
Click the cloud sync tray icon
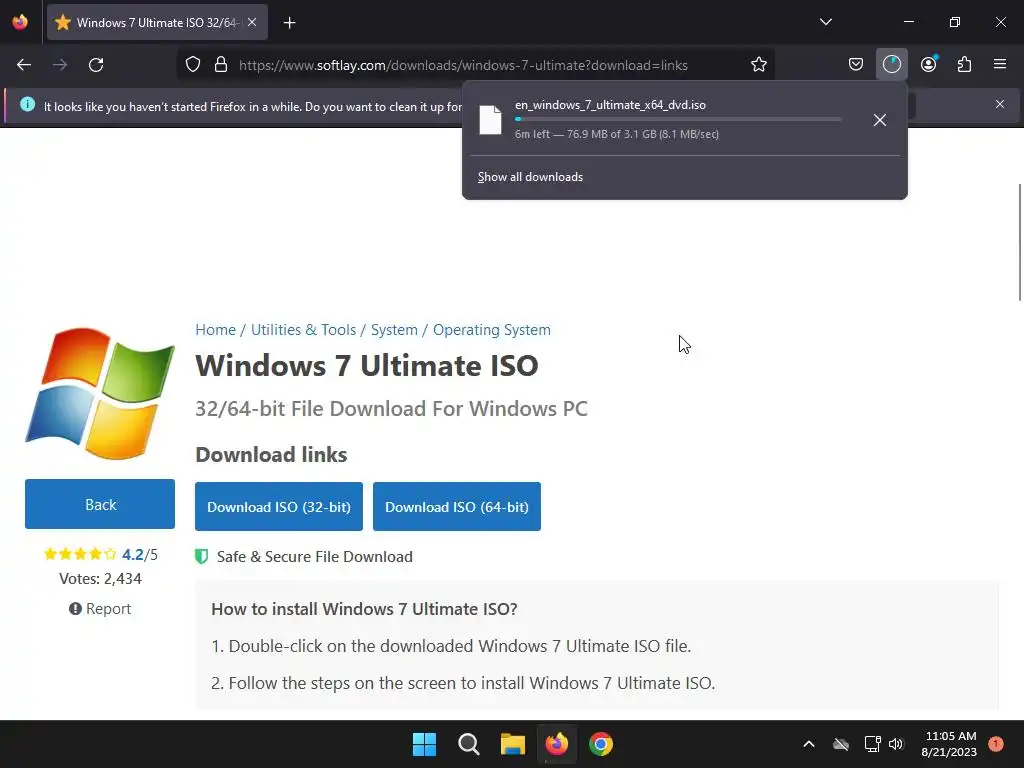pos(841,744)
